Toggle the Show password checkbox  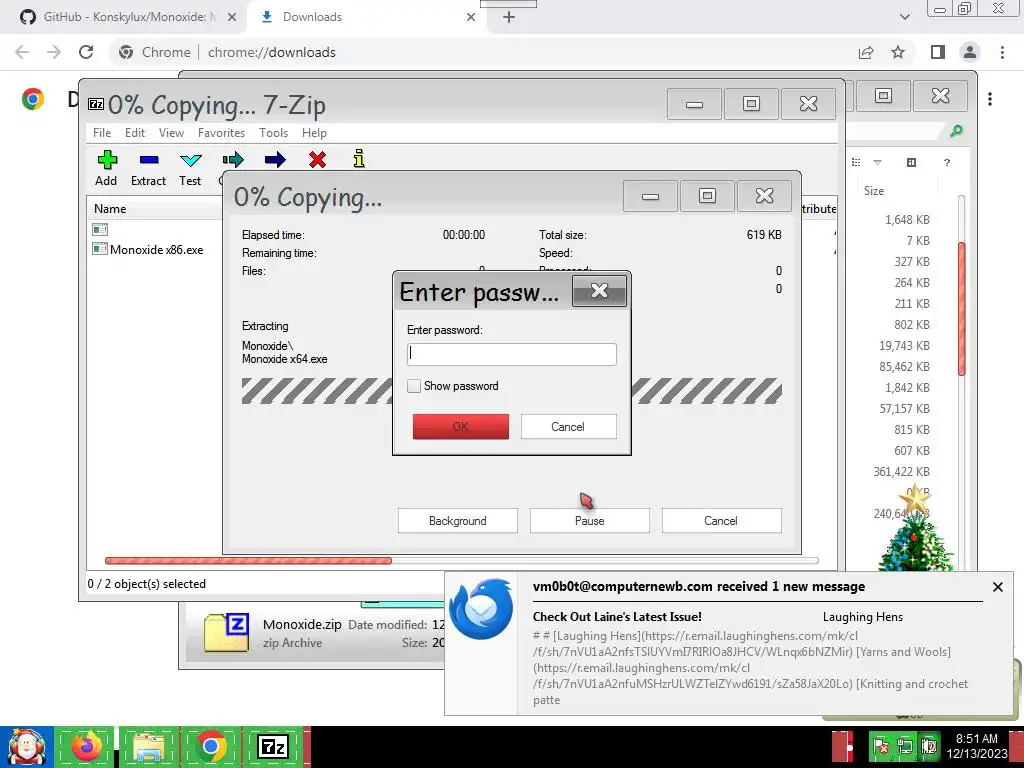(414, 386)
